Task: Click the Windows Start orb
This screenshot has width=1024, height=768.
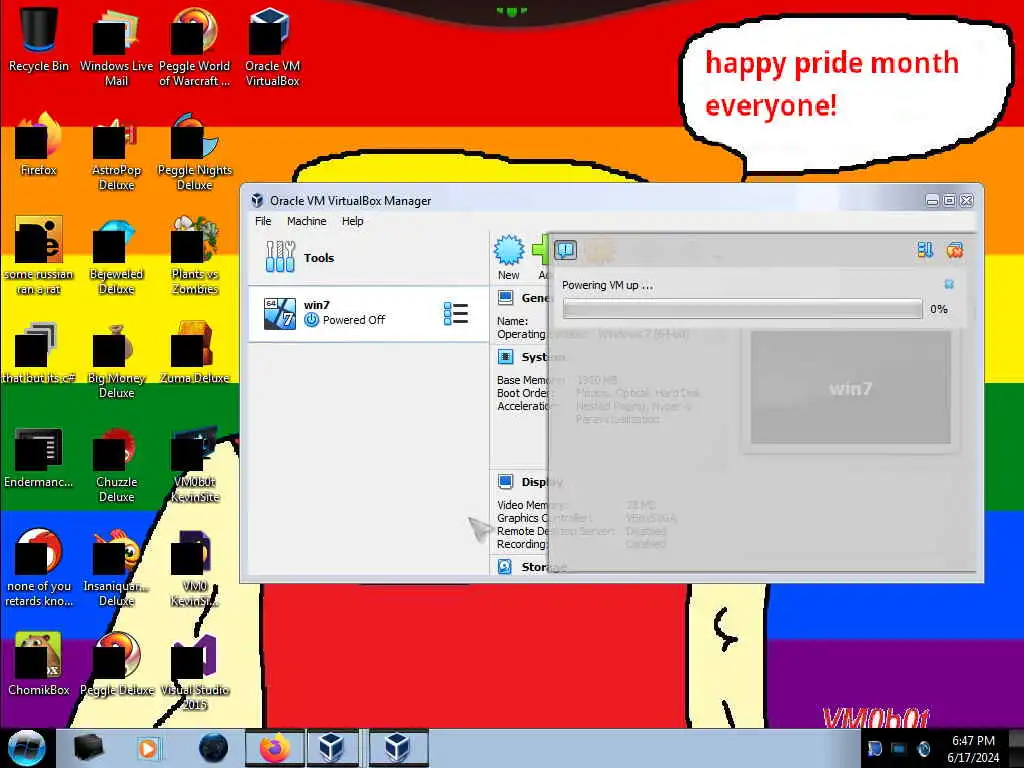Action: pos(26,748)
